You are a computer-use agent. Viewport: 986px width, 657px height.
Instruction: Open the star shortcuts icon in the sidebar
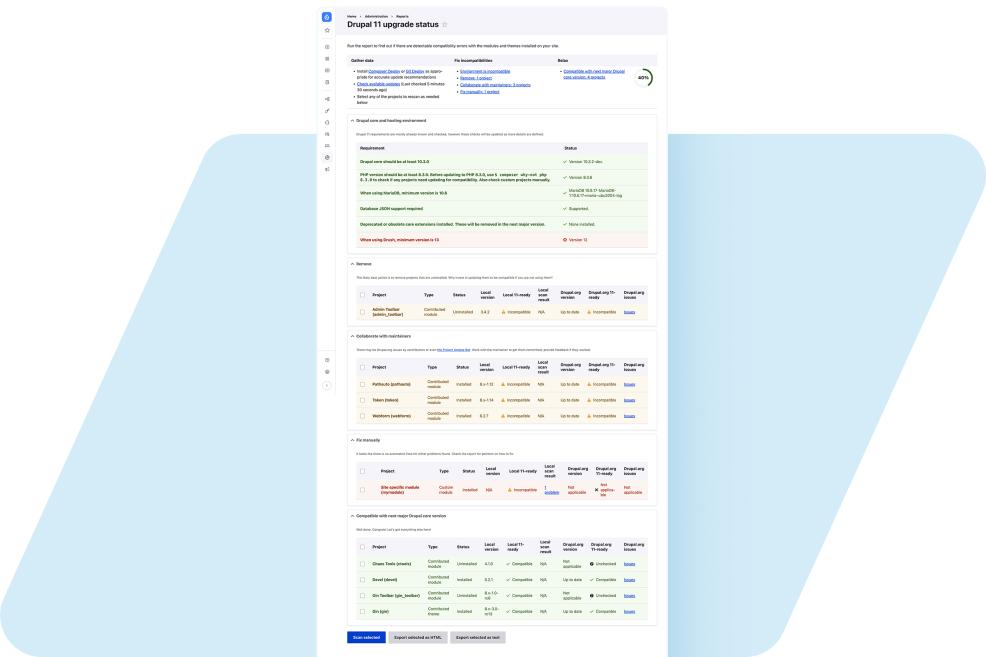click(x=327, y=31)
